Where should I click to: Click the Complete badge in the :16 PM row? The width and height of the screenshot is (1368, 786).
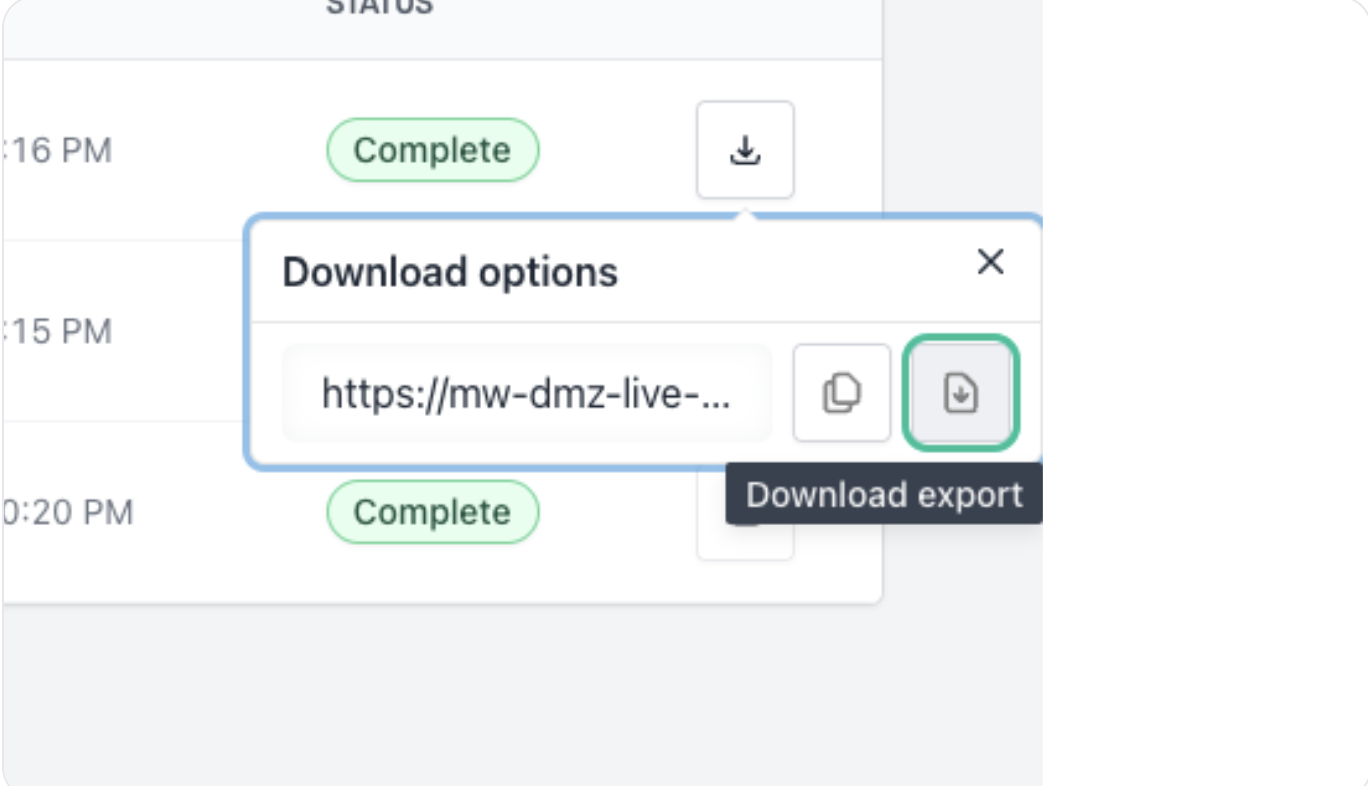pyautogui.click(x=432, y=150)
